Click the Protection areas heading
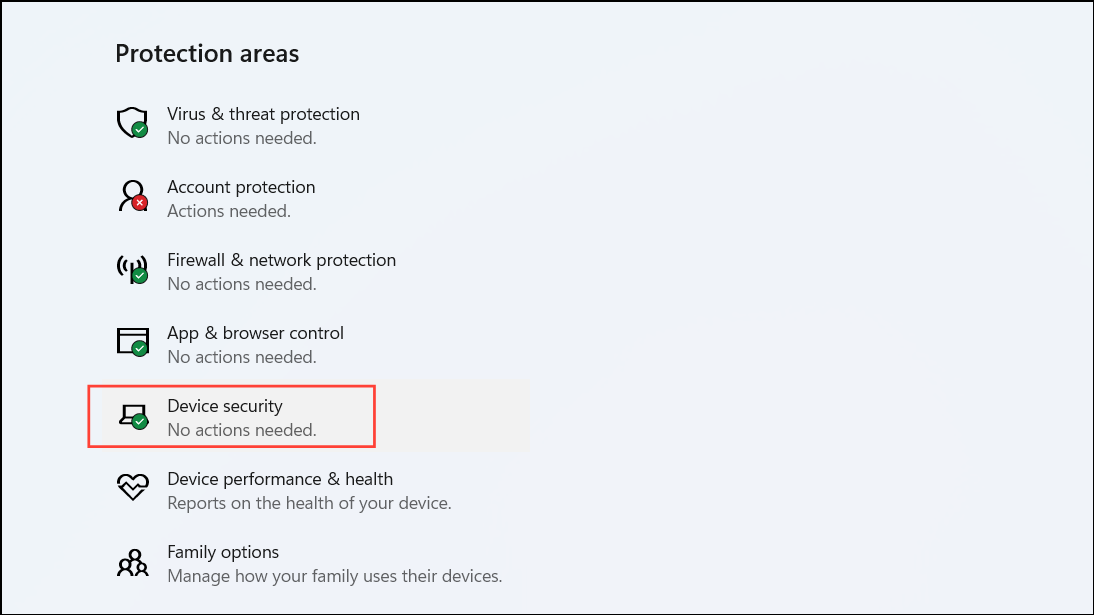 [x=207, y=53]
